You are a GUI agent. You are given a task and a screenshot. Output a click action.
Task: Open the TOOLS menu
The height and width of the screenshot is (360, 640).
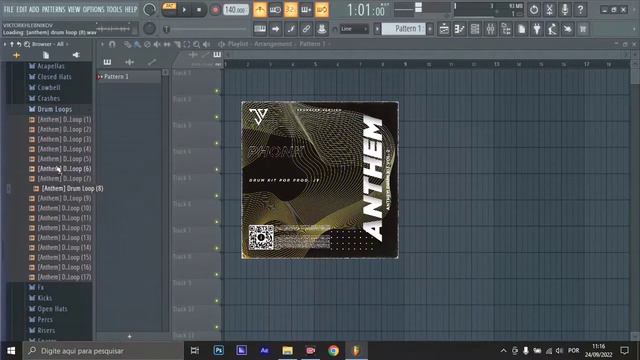(114, 9)
